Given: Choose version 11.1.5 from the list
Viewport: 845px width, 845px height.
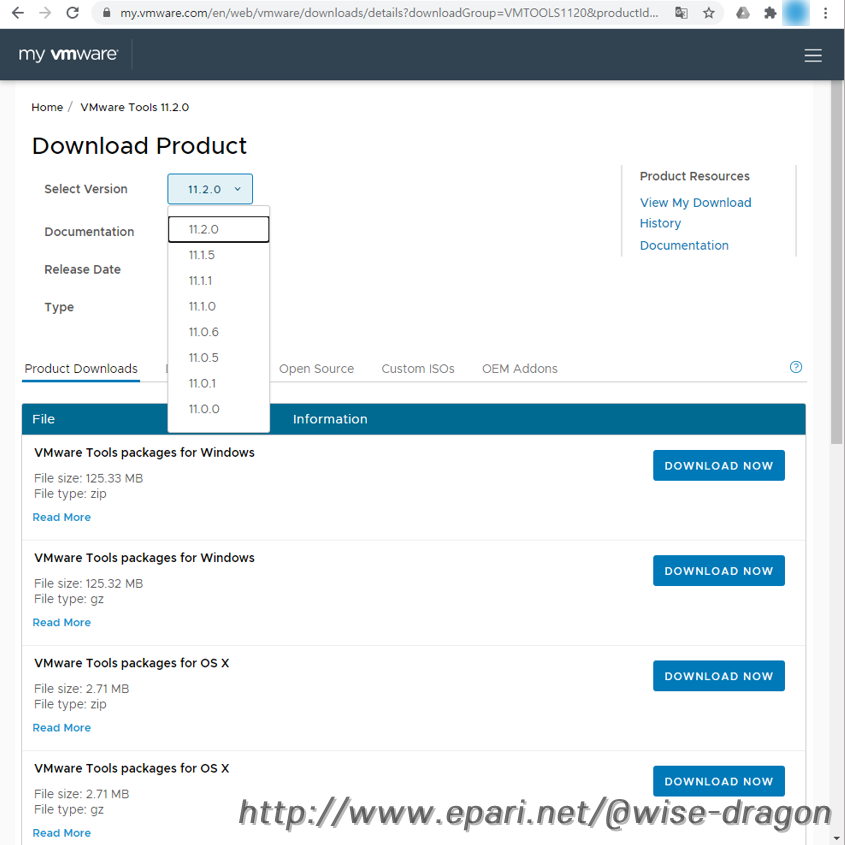Looking at the screenshot, I should [218, 255].
